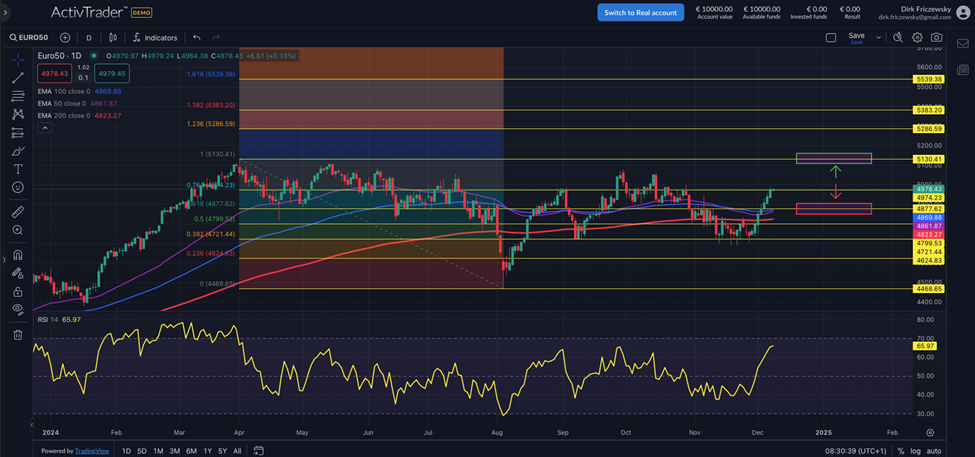Viewport: 975px width, 457px height.
Task: Select the ruler measure tool
Action: (x=17, y=212)
